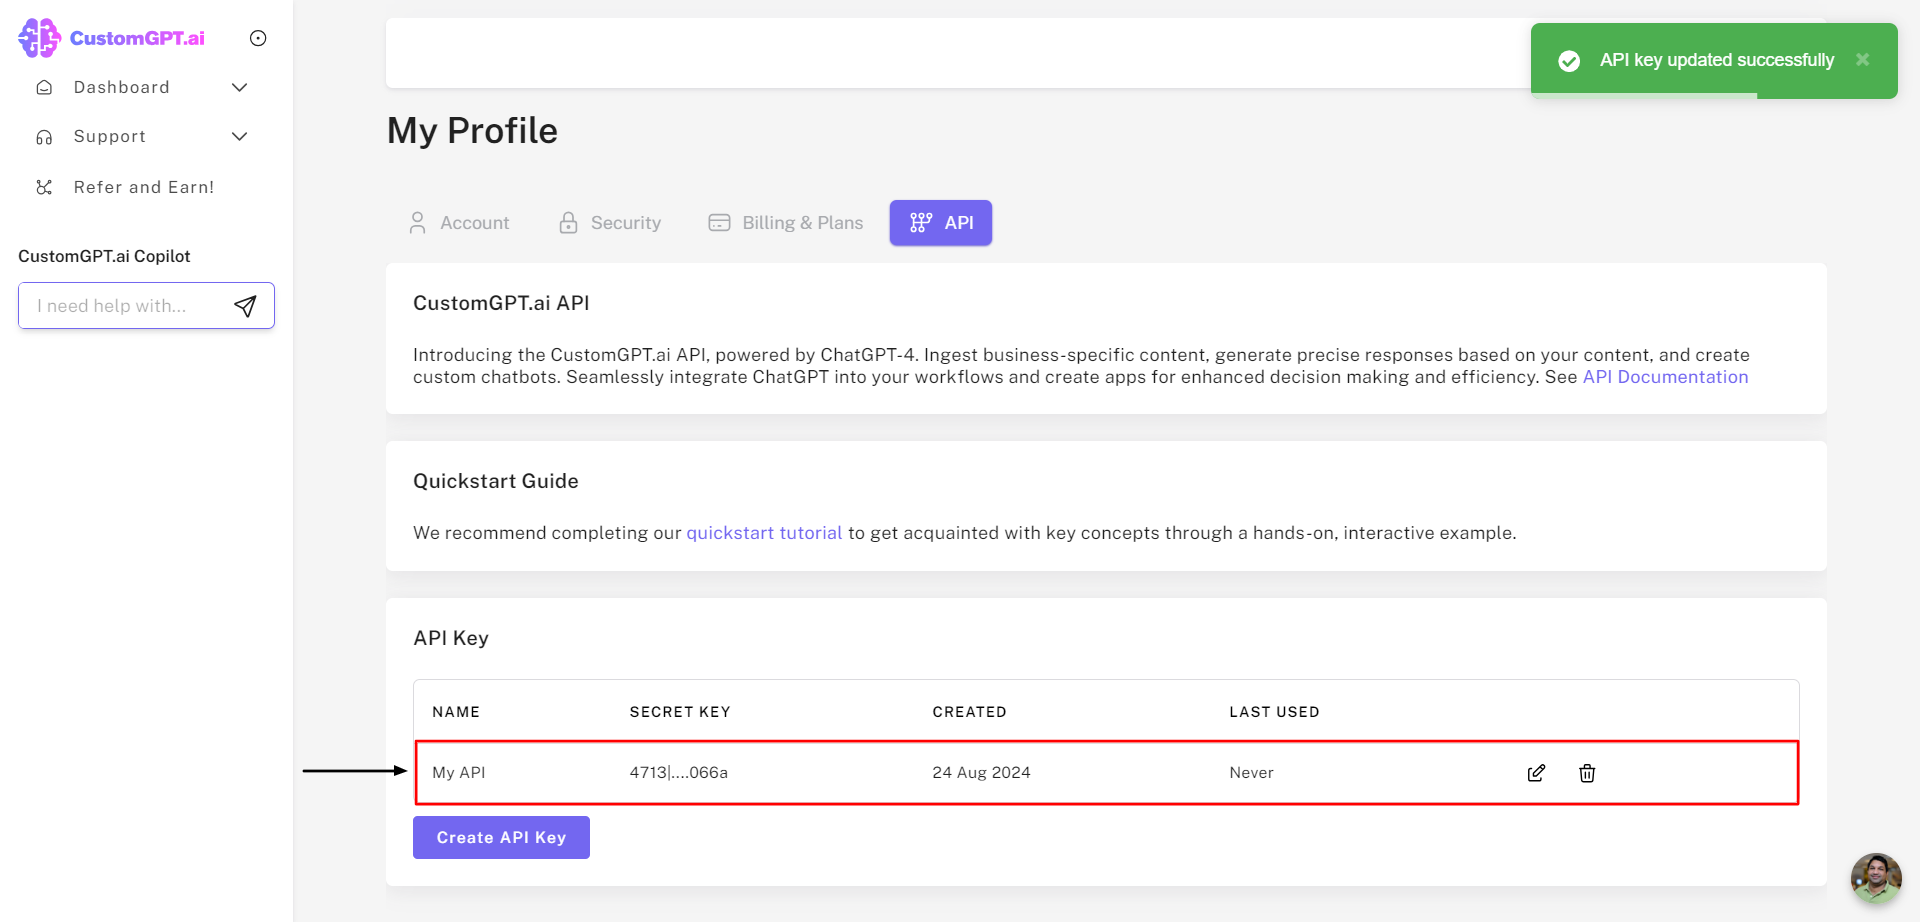
Task: Expand the Support chevron
Action: [x=240, y=136]
